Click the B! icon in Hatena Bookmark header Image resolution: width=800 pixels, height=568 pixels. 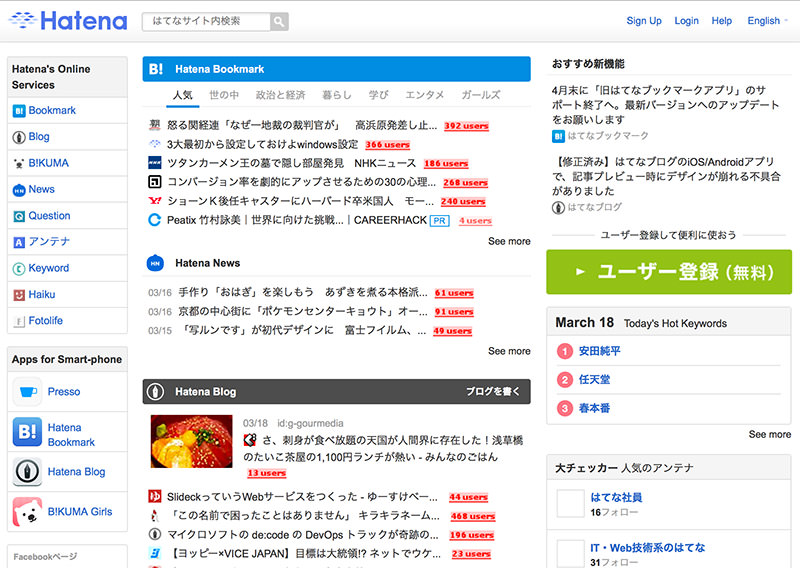pos(156,69)
